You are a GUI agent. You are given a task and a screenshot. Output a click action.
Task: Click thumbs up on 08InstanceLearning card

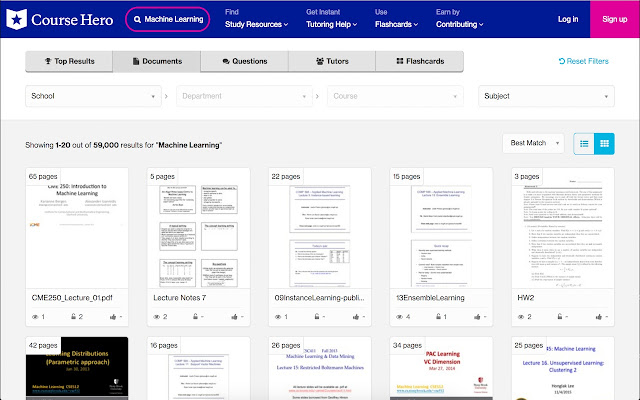point(356,317)
